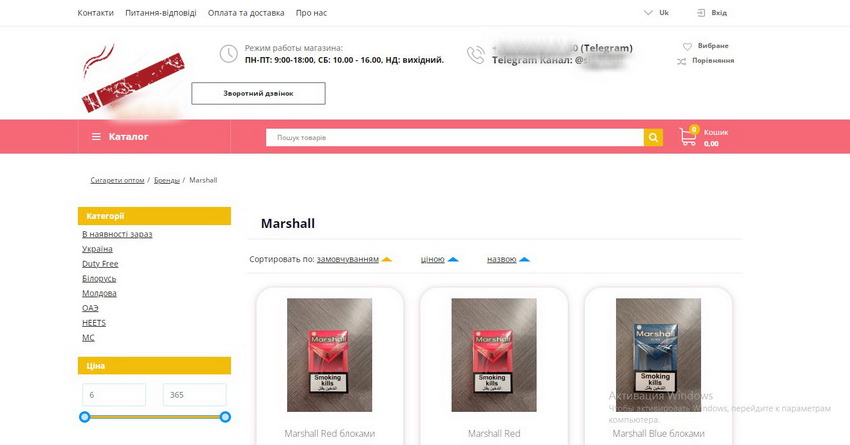This screenshot has width=850, height=445.
Task: Click the login icon beside Вхід
Action: pyautogui.click(x=701, y=12)
